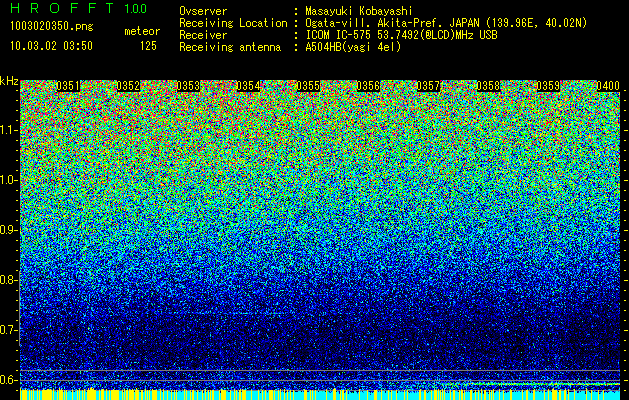
Task: Click the 0.8 frequency axis label
Action: coord(8,280)
